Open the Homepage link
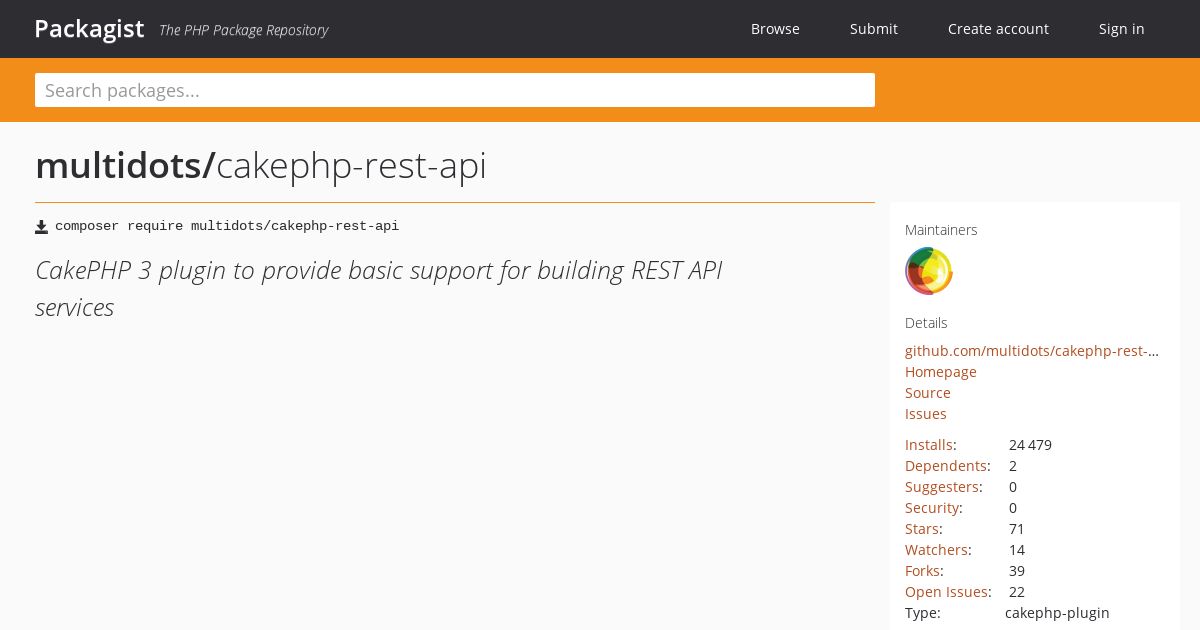1200x630 pixels. [x=941, y=372]
